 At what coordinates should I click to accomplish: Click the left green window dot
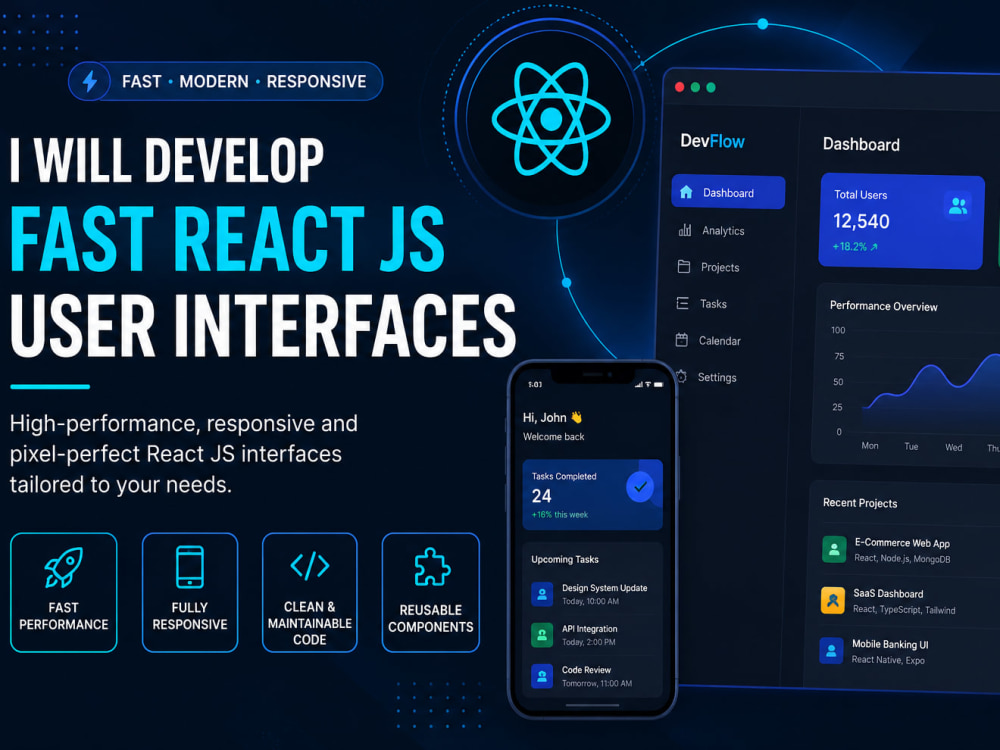click(x=695, y=87)
